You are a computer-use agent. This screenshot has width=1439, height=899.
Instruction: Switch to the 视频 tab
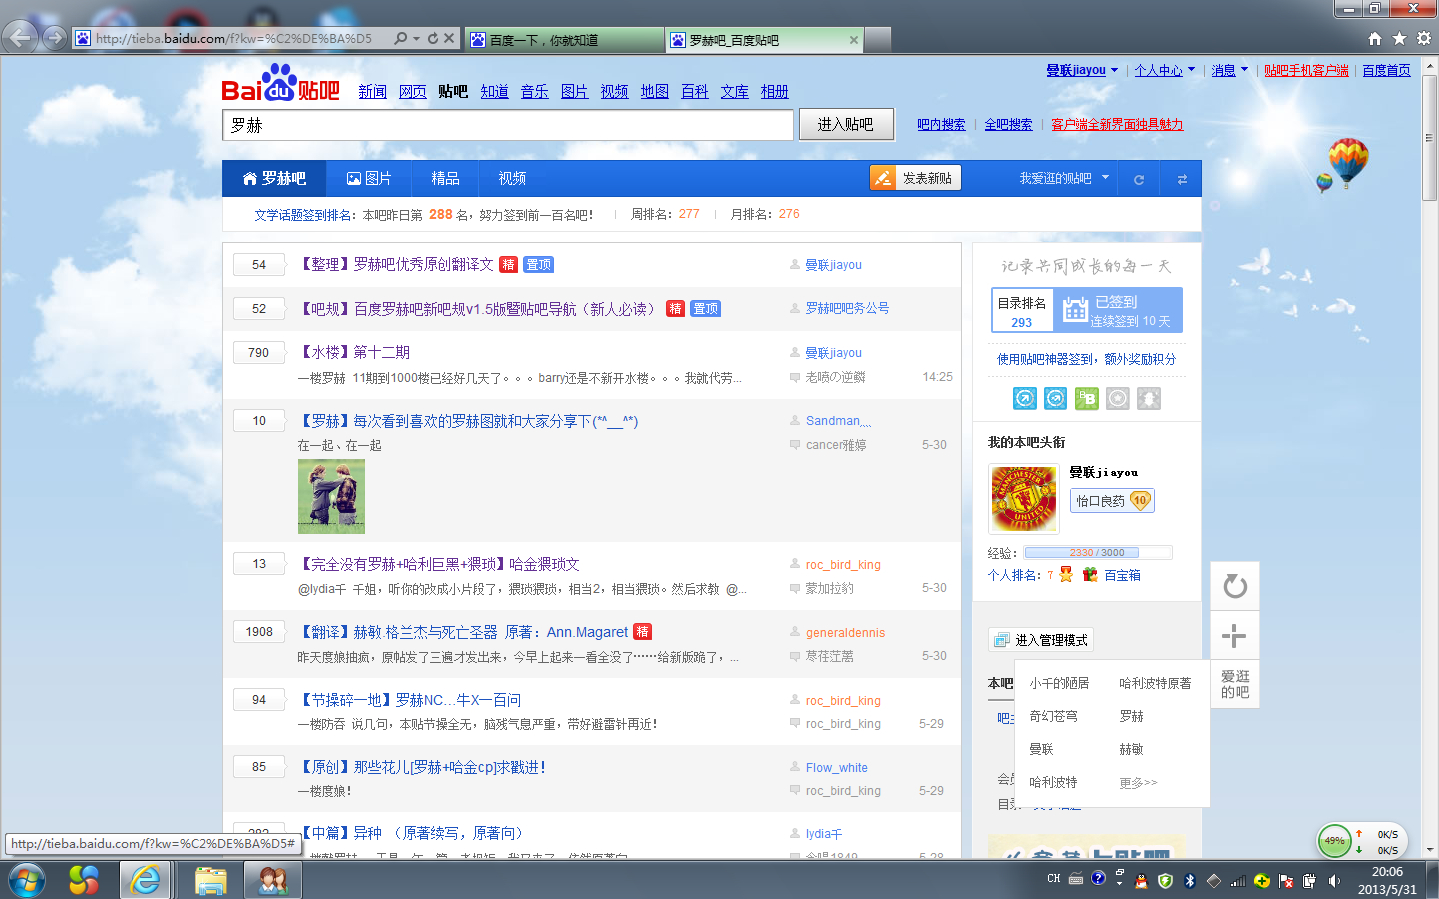[512, 179]
